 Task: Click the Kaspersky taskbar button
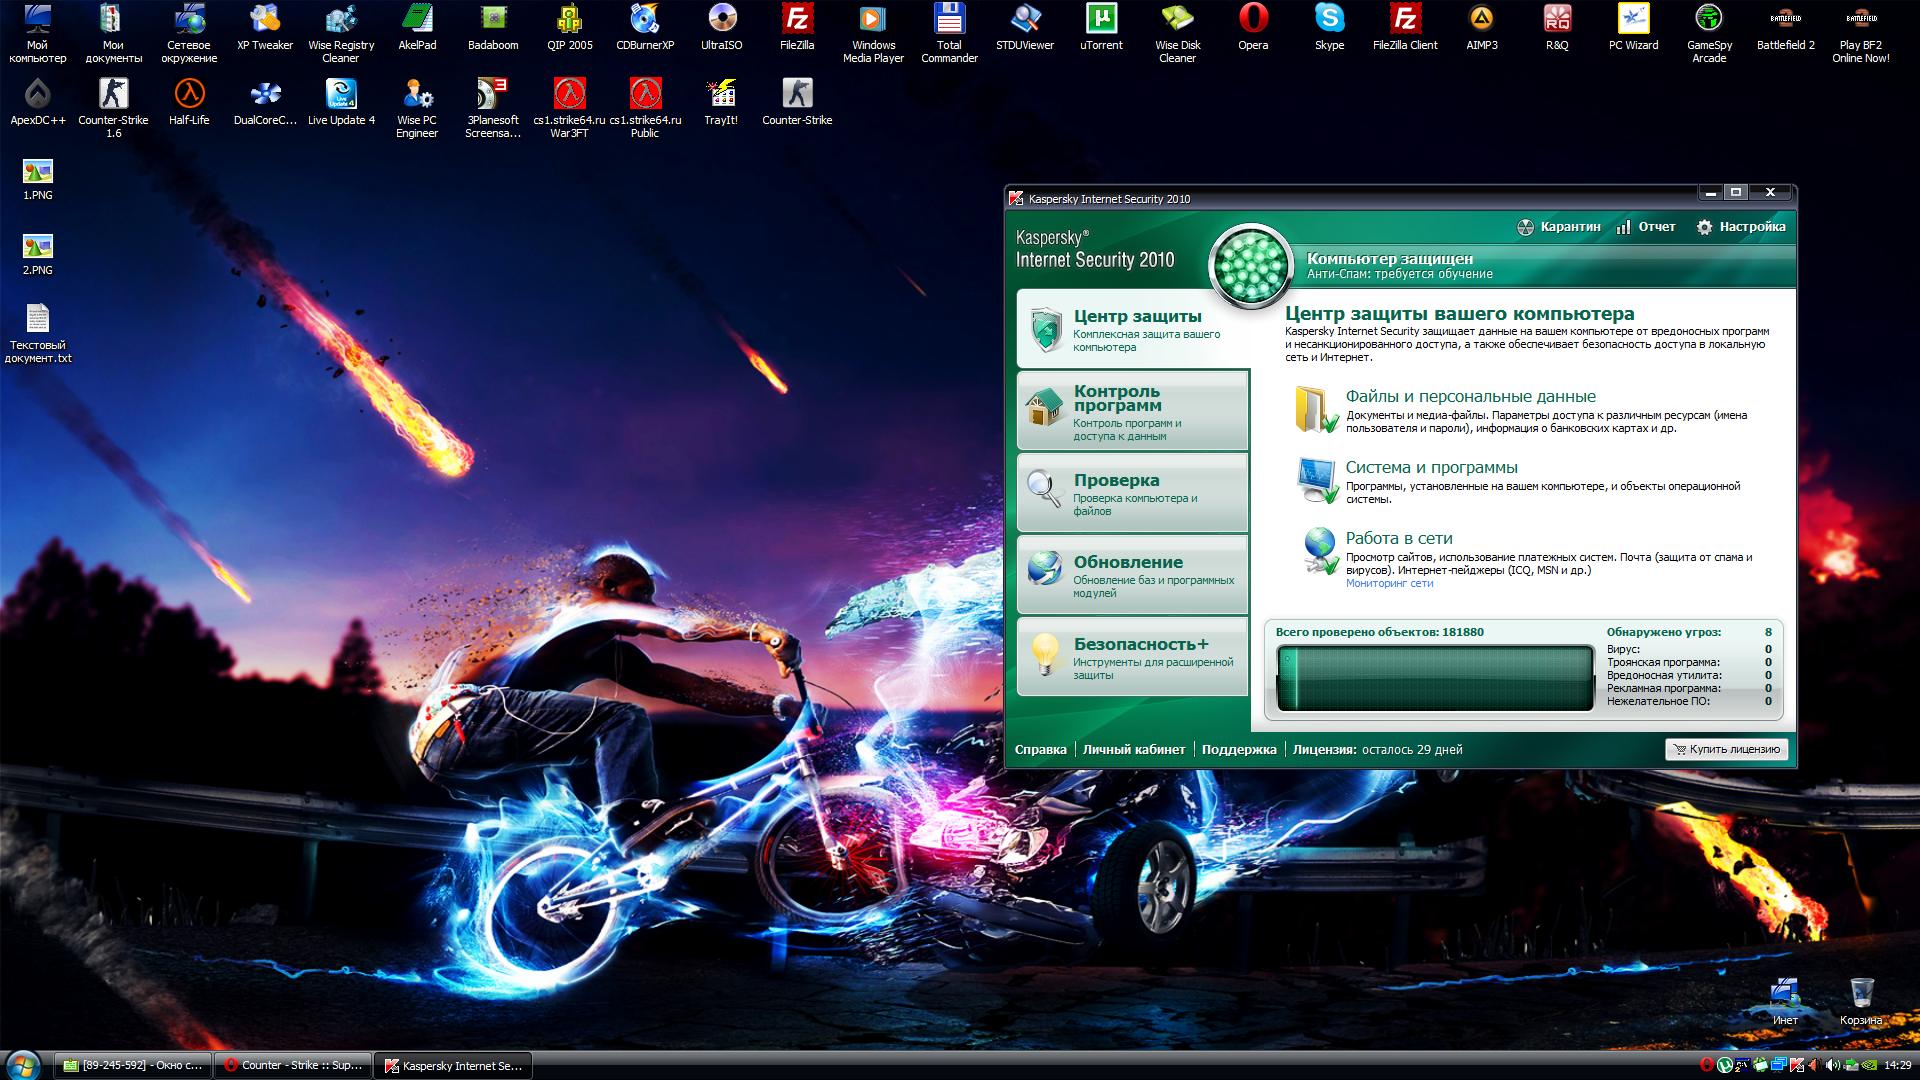coord(454,1066)
